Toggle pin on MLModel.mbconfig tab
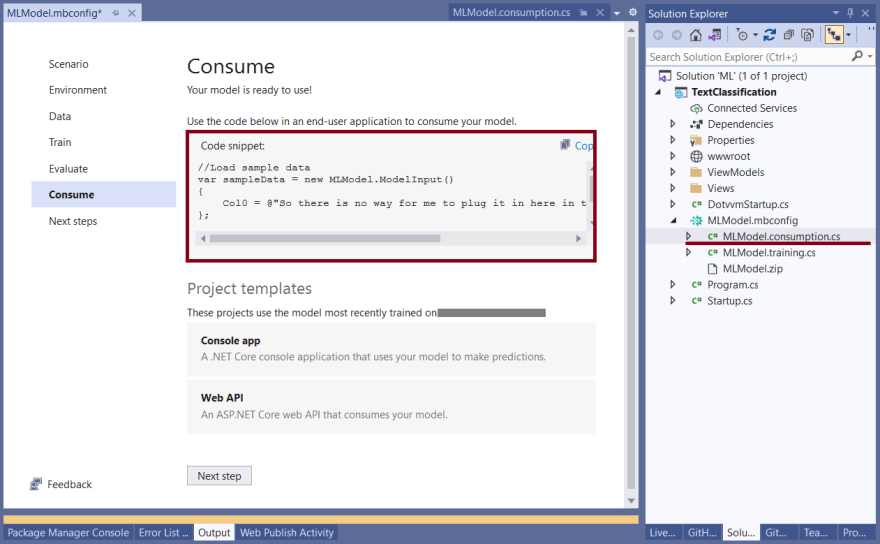Viewport: 880px width, 544px height. point(116,13)
